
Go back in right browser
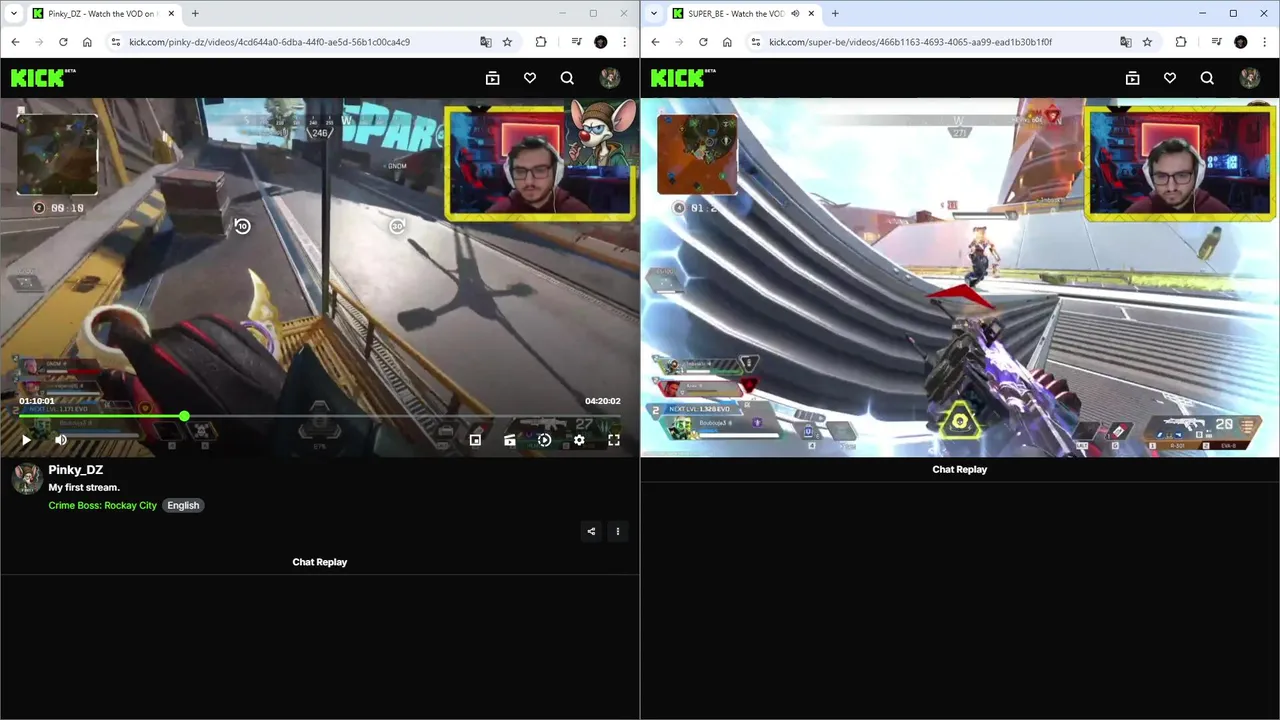pos(655,42)
